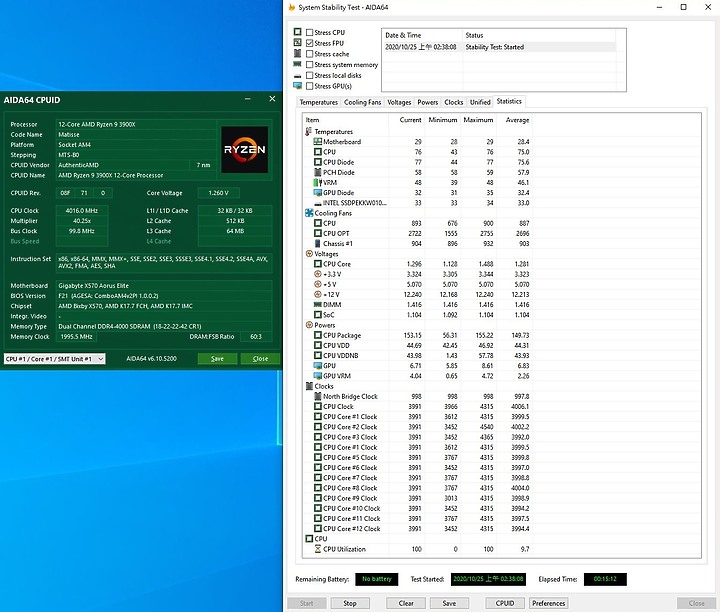Click the Stress system memory RAM icon
The image size is (720, 612).
298,64
